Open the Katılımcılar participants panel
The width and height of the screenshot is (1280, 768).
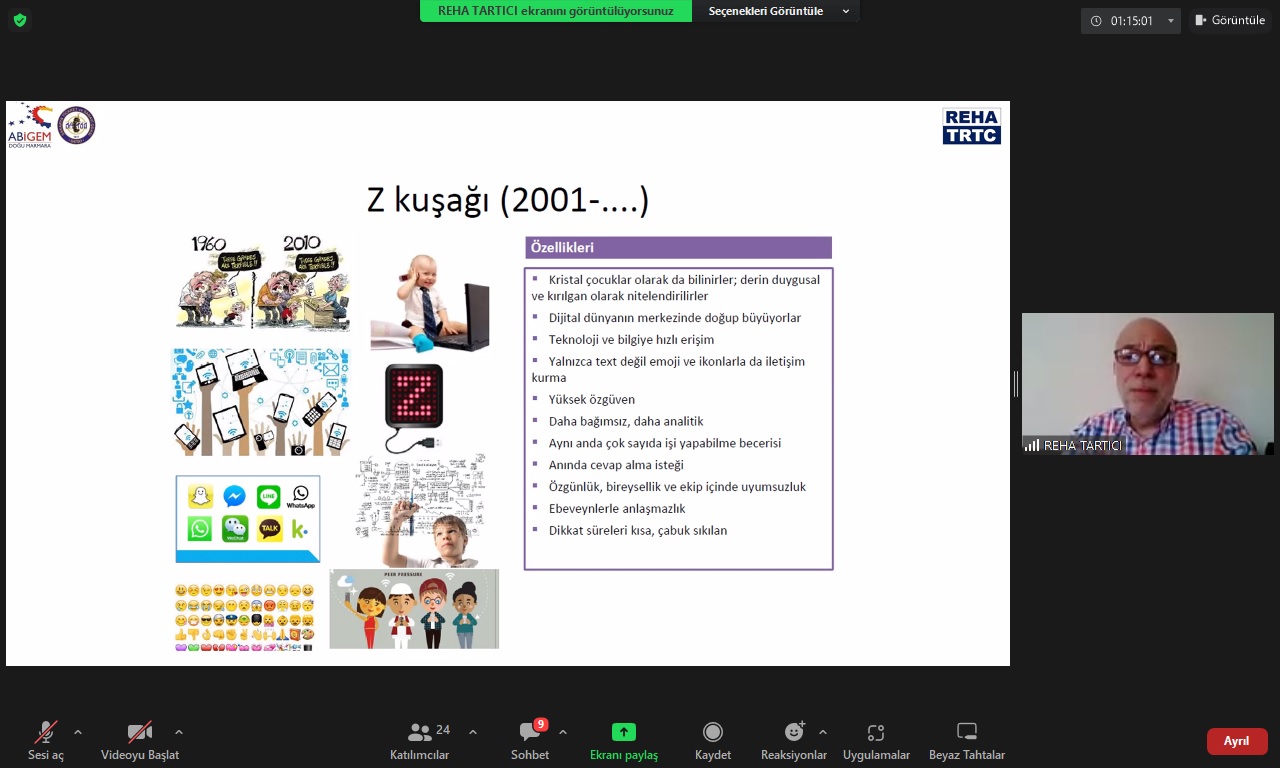point(420,740)
